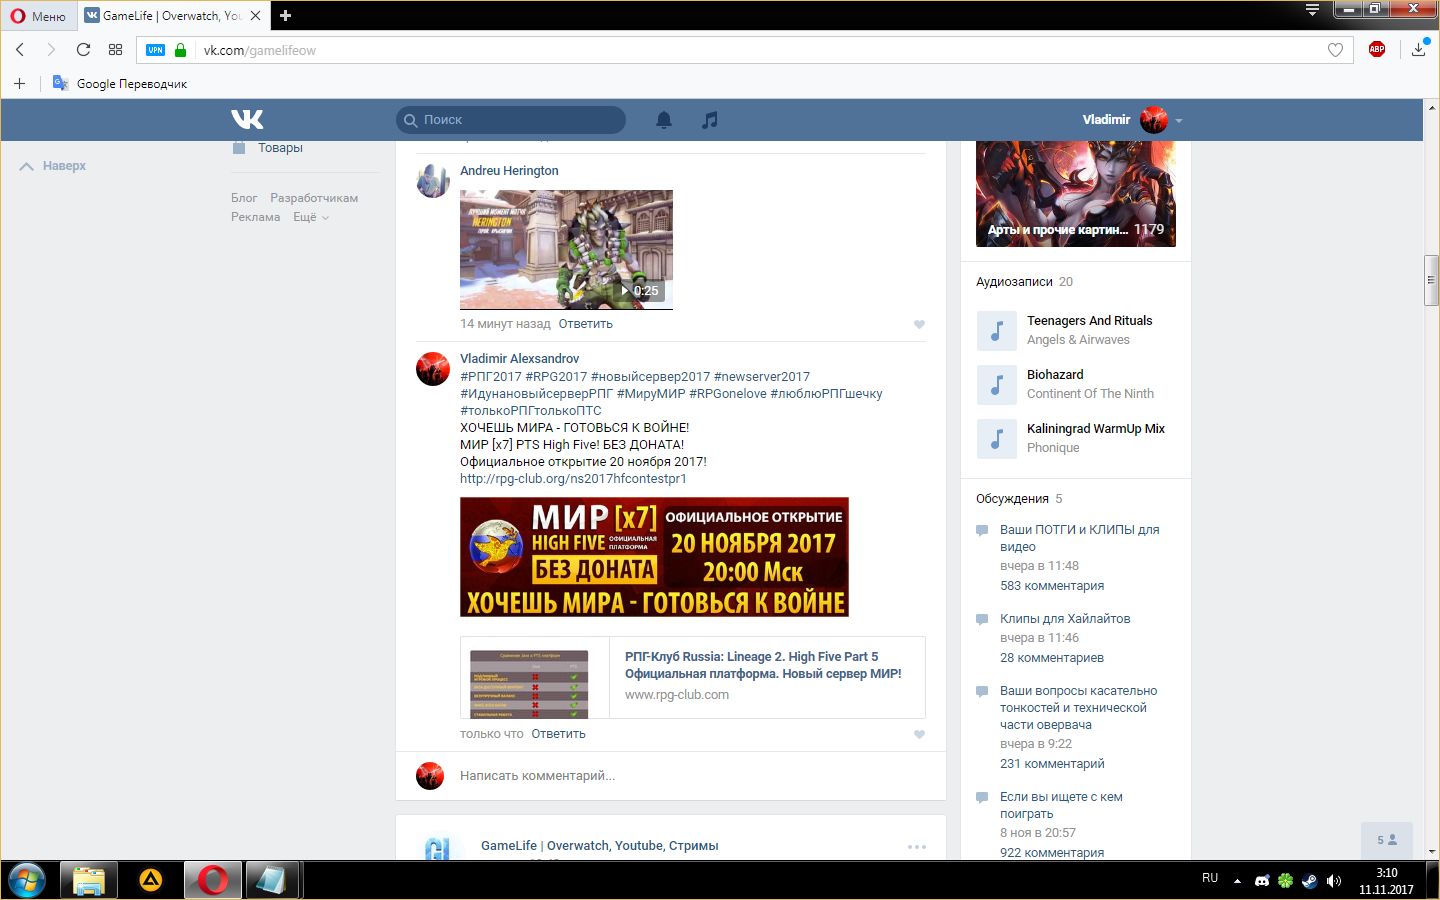The image size is (1440, 900).
Task: Open the Windows Start button
Action: (27, 880)
